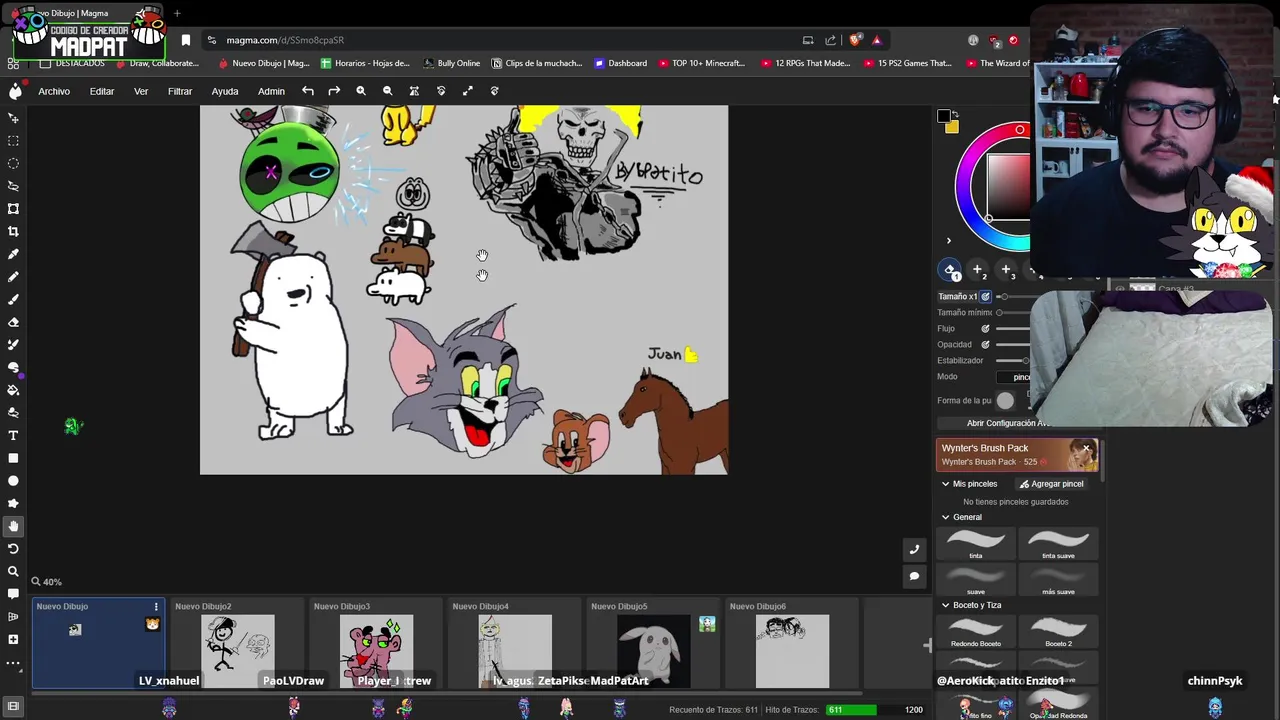Select the brush tool

[x=13, y=299]
